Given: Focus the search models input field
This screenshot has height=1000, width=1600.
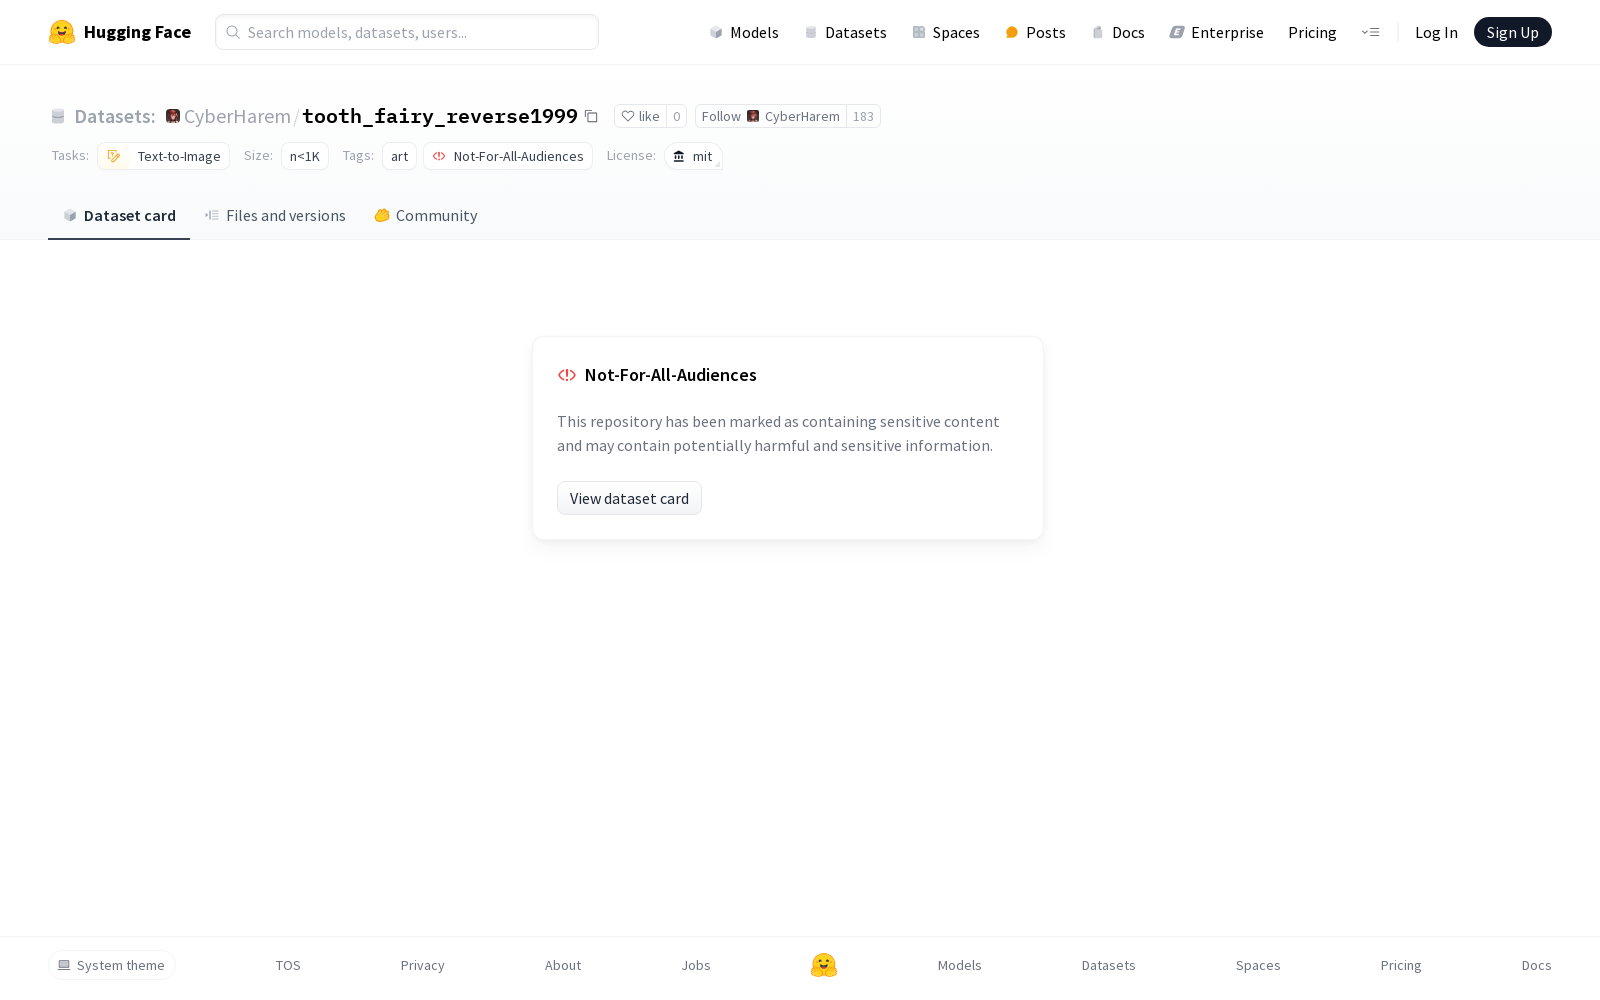Looking at the screenshot, I should tap(407, 32).
